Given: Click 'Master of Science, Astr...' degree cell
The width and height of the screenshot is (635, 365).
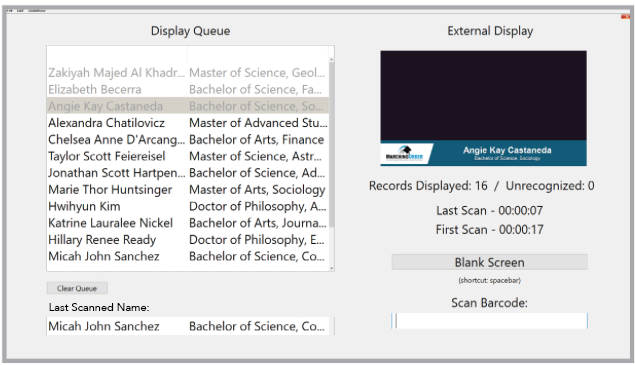Looking at the screenshot, I should [x=256, y=156].
